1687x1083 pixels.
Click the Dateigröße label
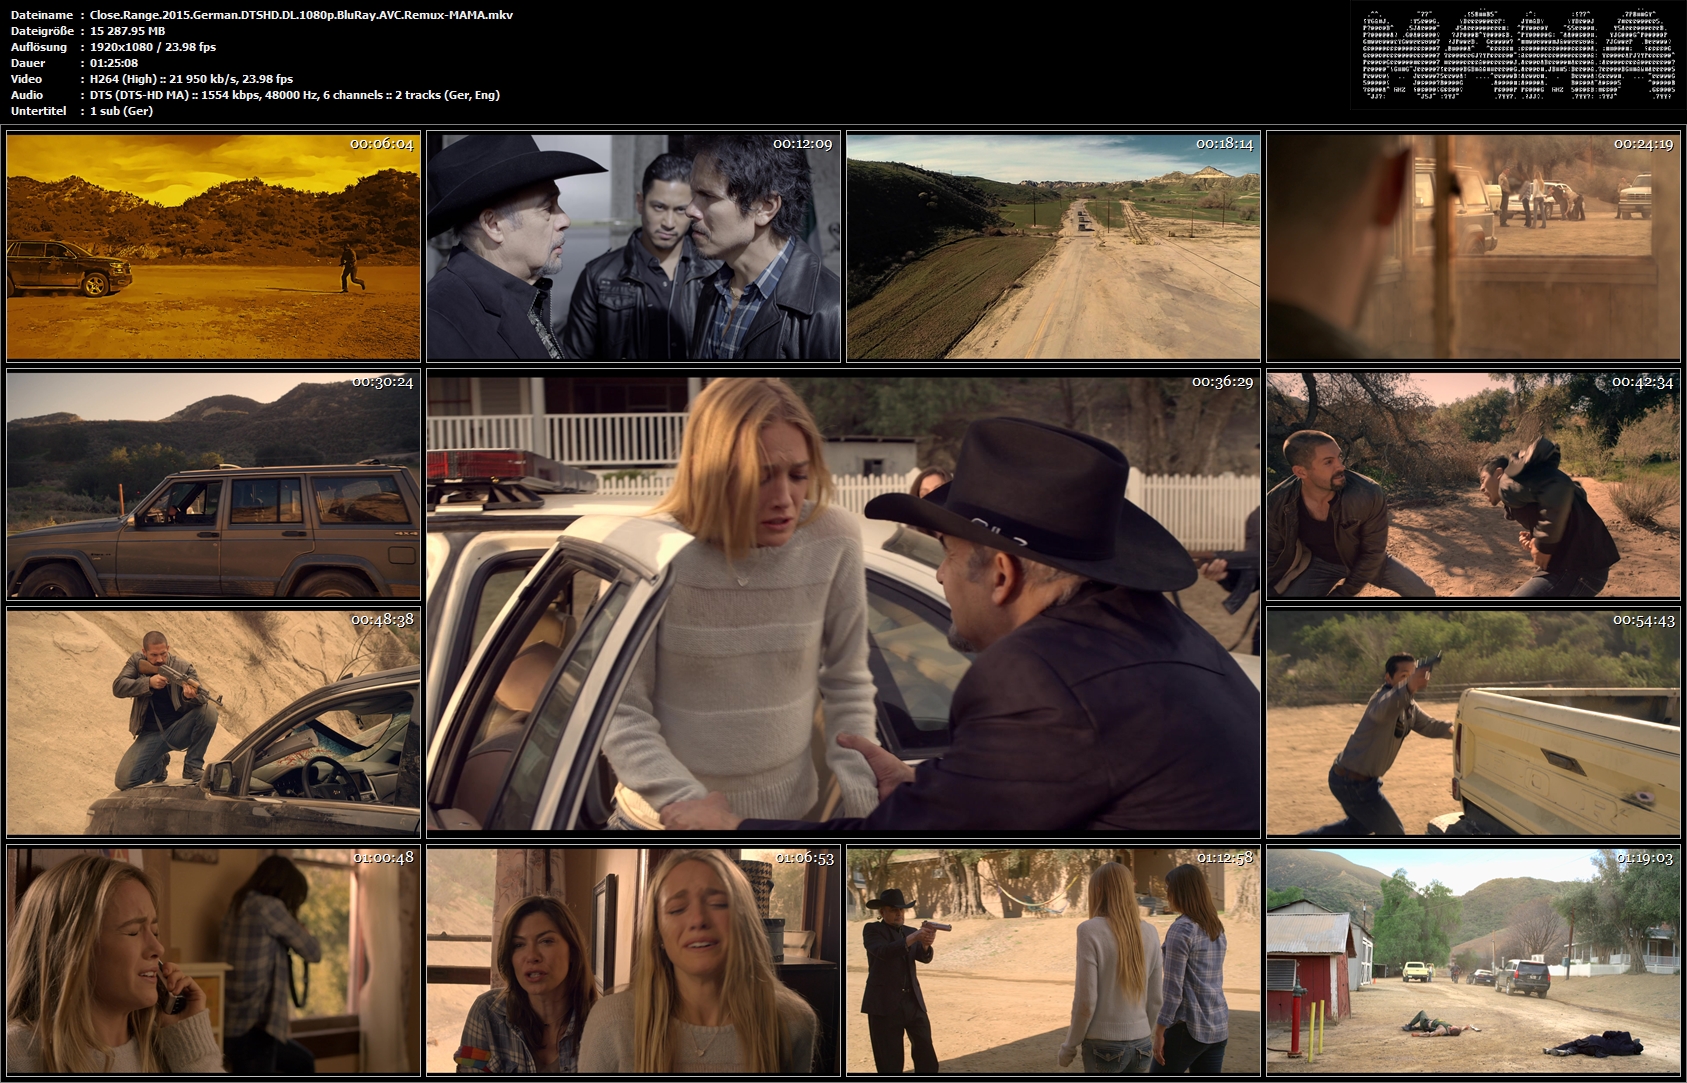(x=42, y=31)
